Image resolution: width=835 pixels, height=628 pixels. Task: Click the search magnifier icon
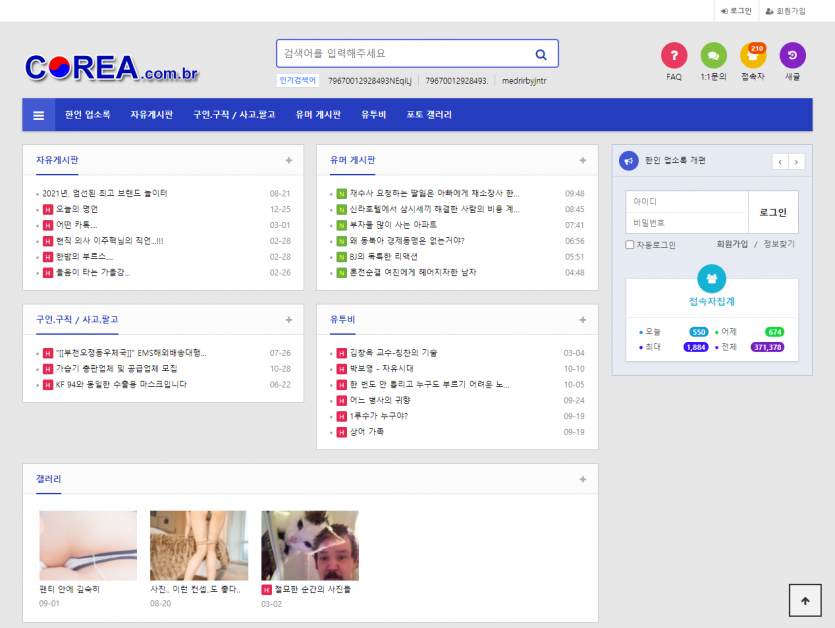coord(540,53)
